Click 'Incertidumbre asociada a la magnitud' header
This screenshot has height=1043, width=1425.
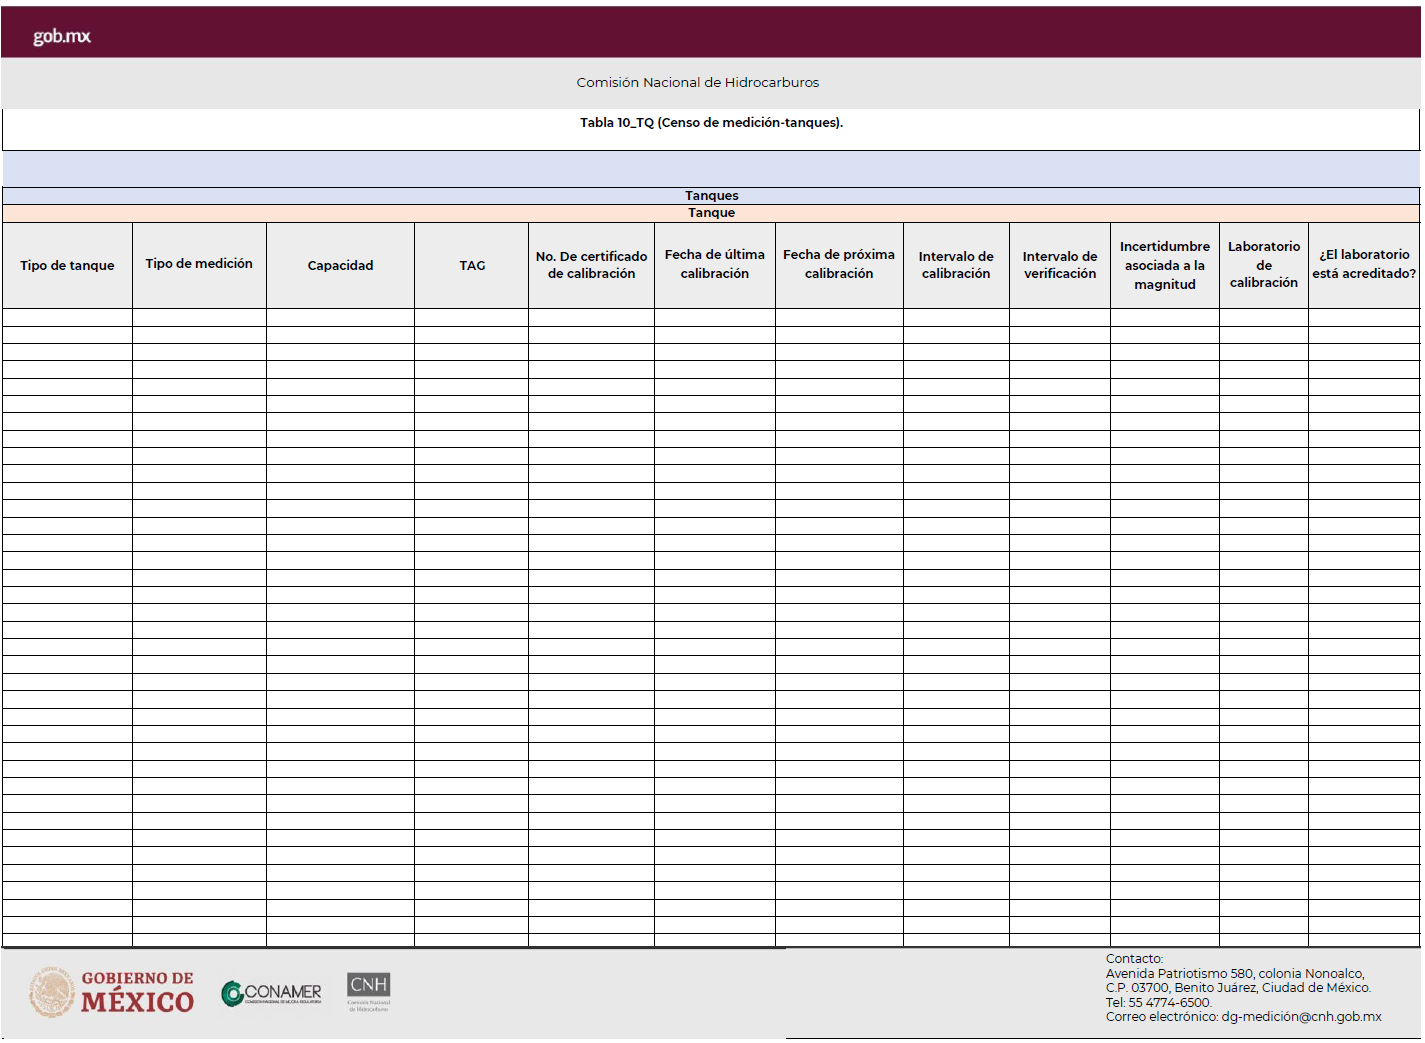click(x=1164, y=265)
